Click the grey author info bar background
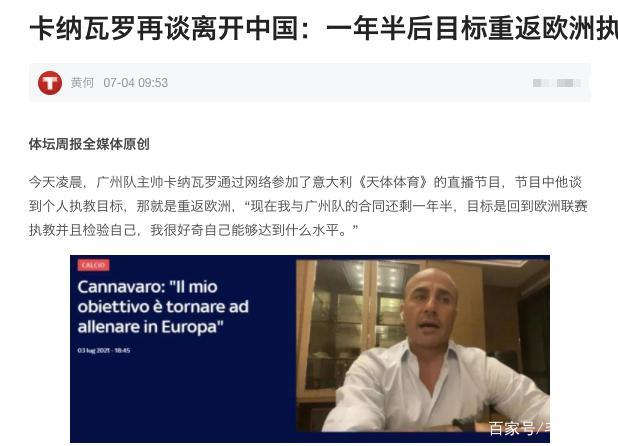The image size is (618, 446). (310, 83)
